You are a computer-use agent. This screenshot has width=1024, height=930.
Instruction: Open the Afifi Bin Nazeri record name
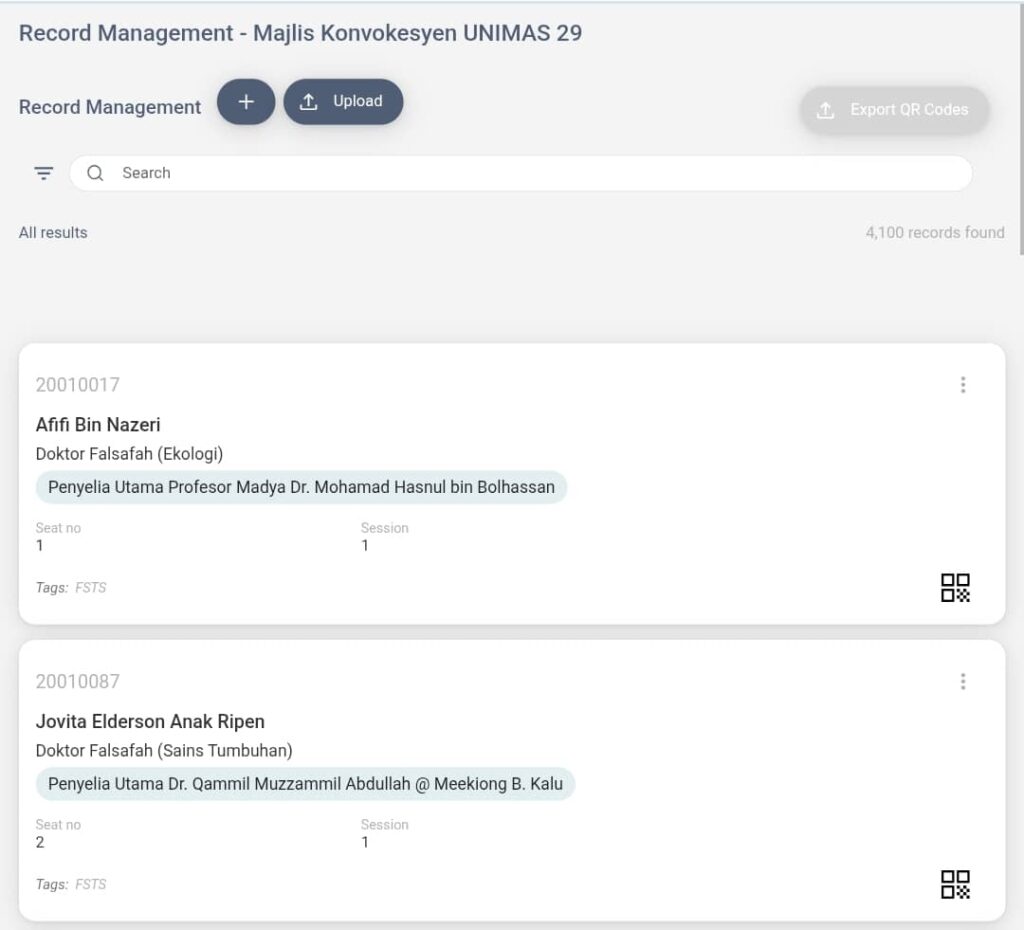pyautogui.click(x=98, y=425)
